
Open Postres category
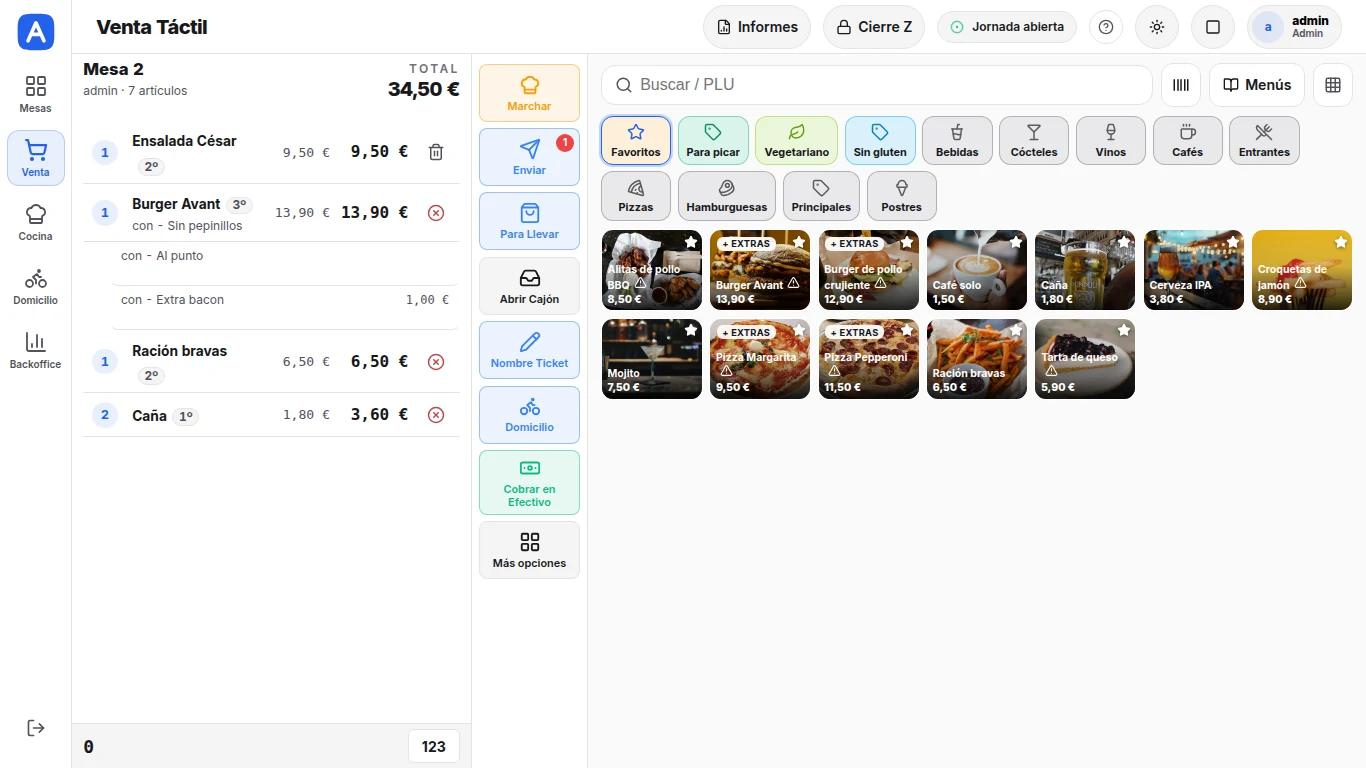(x=902, y=196)
